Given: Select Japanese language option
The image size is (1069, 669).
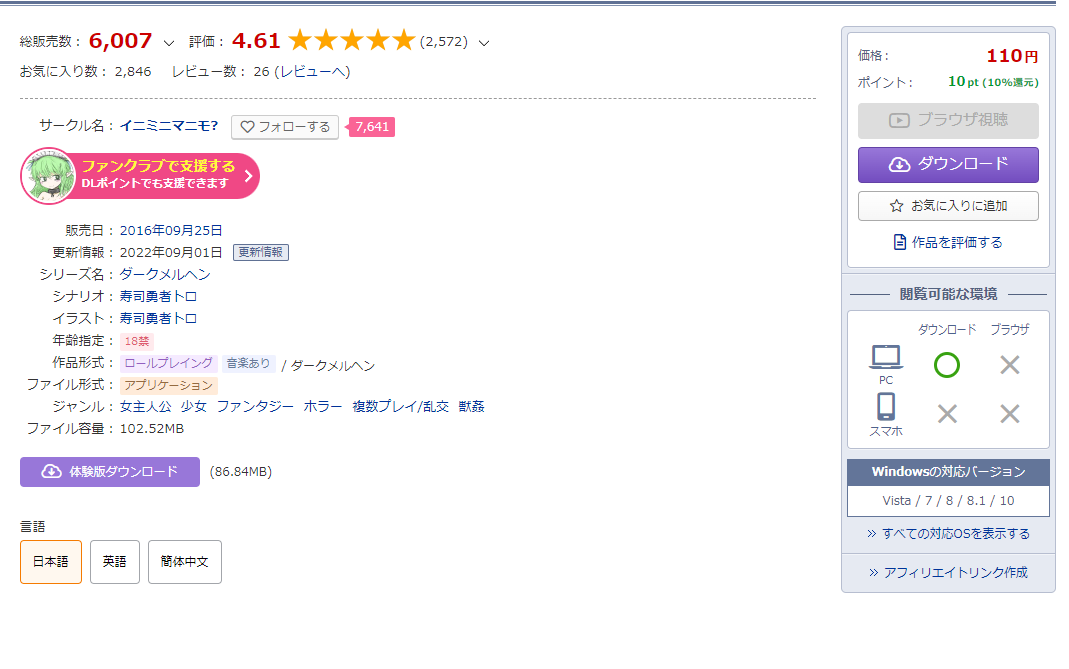Looking at the screenshot, I should 51,562.
